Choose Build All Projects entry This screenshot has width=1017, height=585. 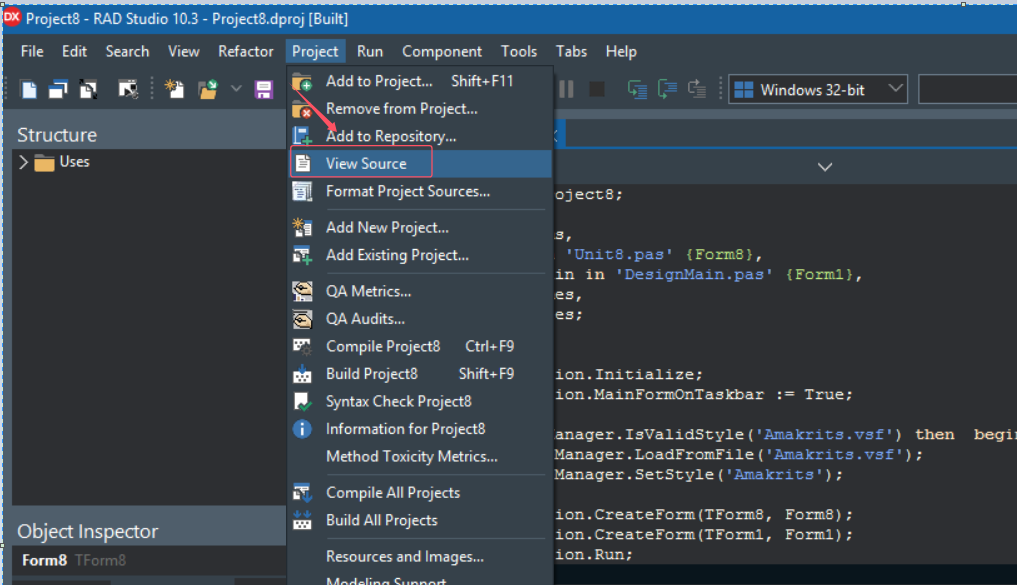(420, 520)
